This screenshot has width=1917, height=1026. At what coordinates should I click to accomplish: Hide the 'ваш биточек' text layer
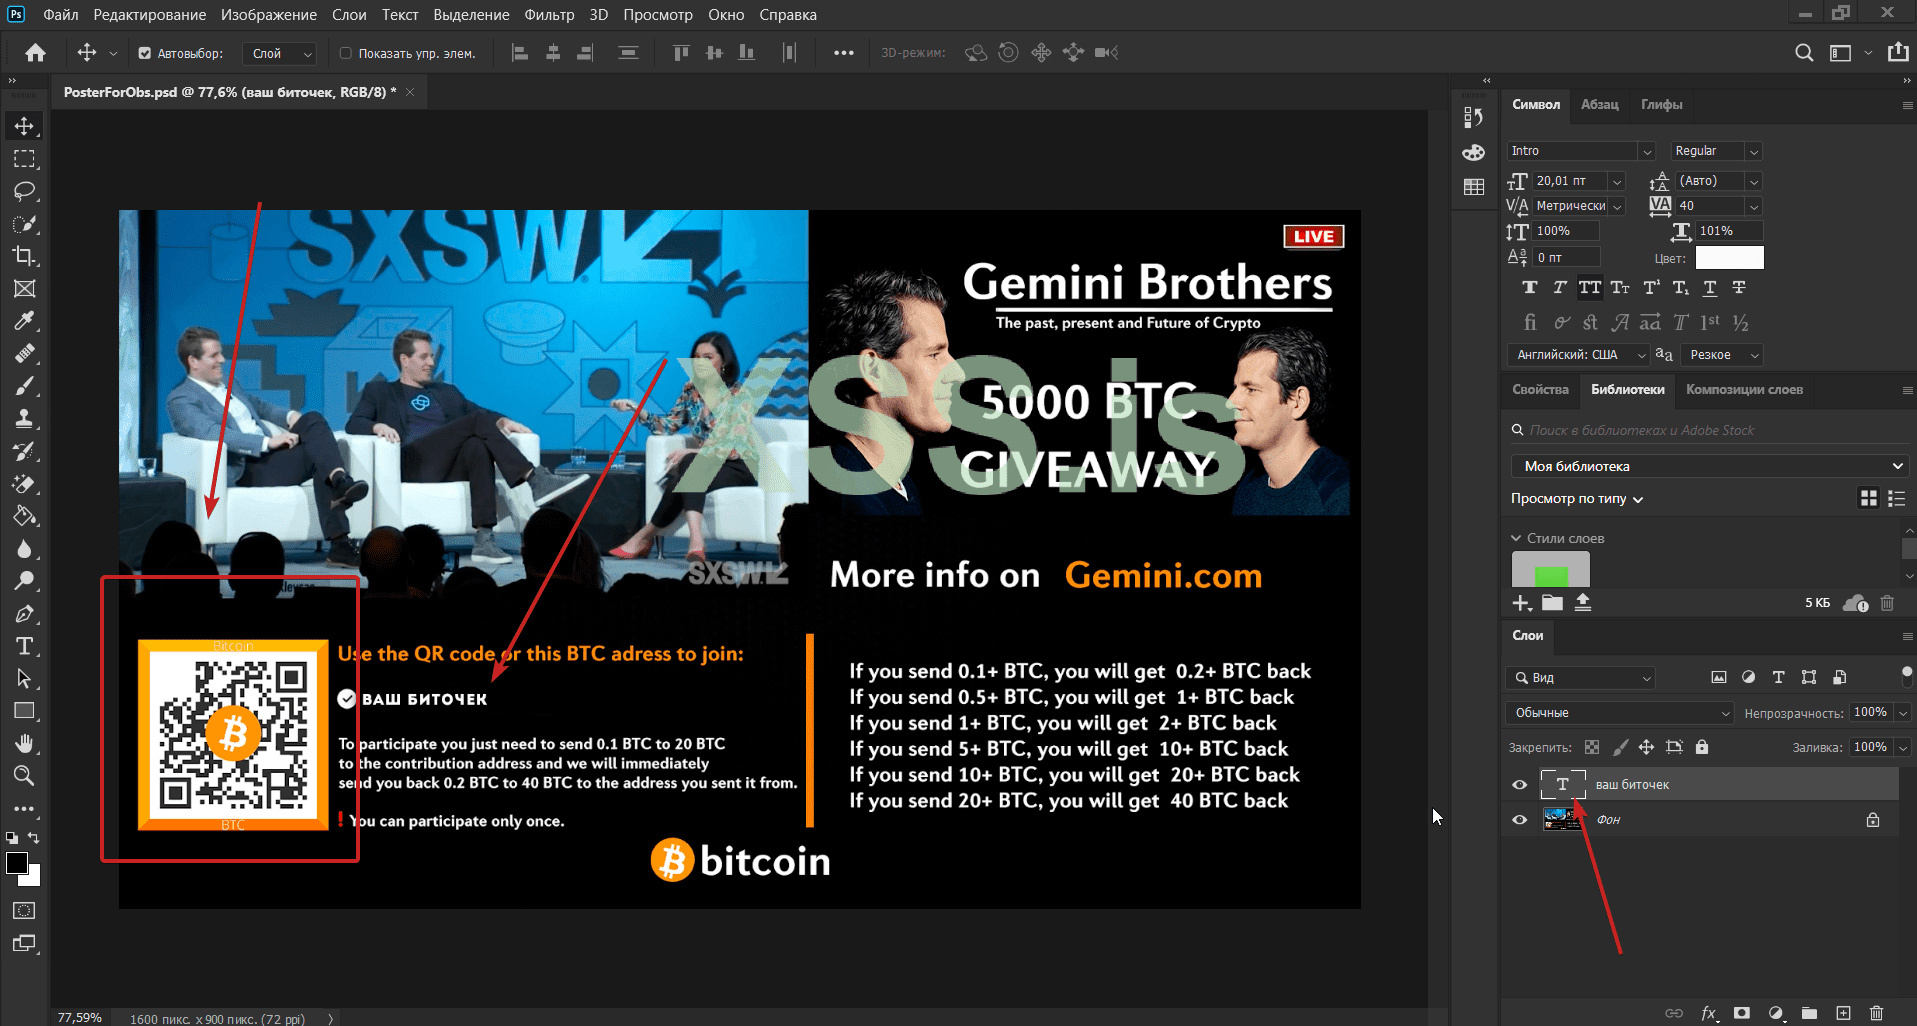tap(1520, 785)
